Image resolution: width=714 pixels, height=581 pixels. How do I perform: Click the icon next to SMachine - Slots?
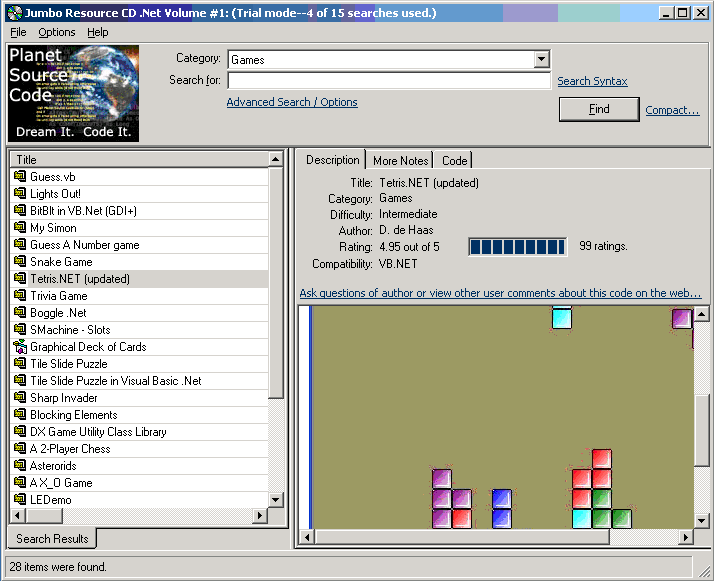pos(20,329)
